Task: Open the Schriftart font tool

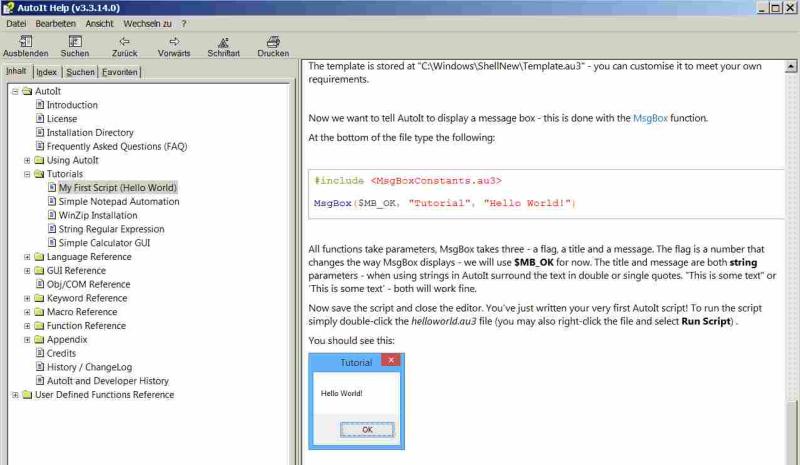Action: tap(223, 42)
